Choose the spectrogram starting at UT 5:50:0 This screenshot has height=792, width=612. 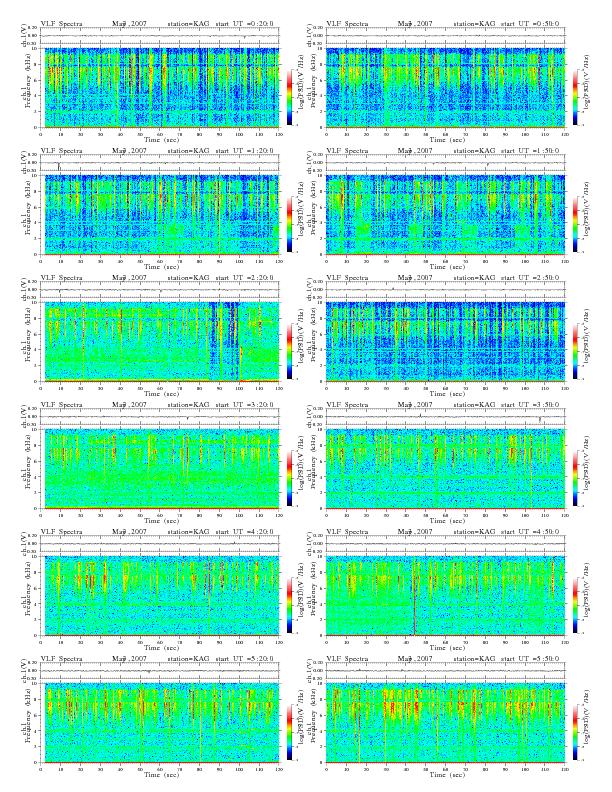(445, 723)
